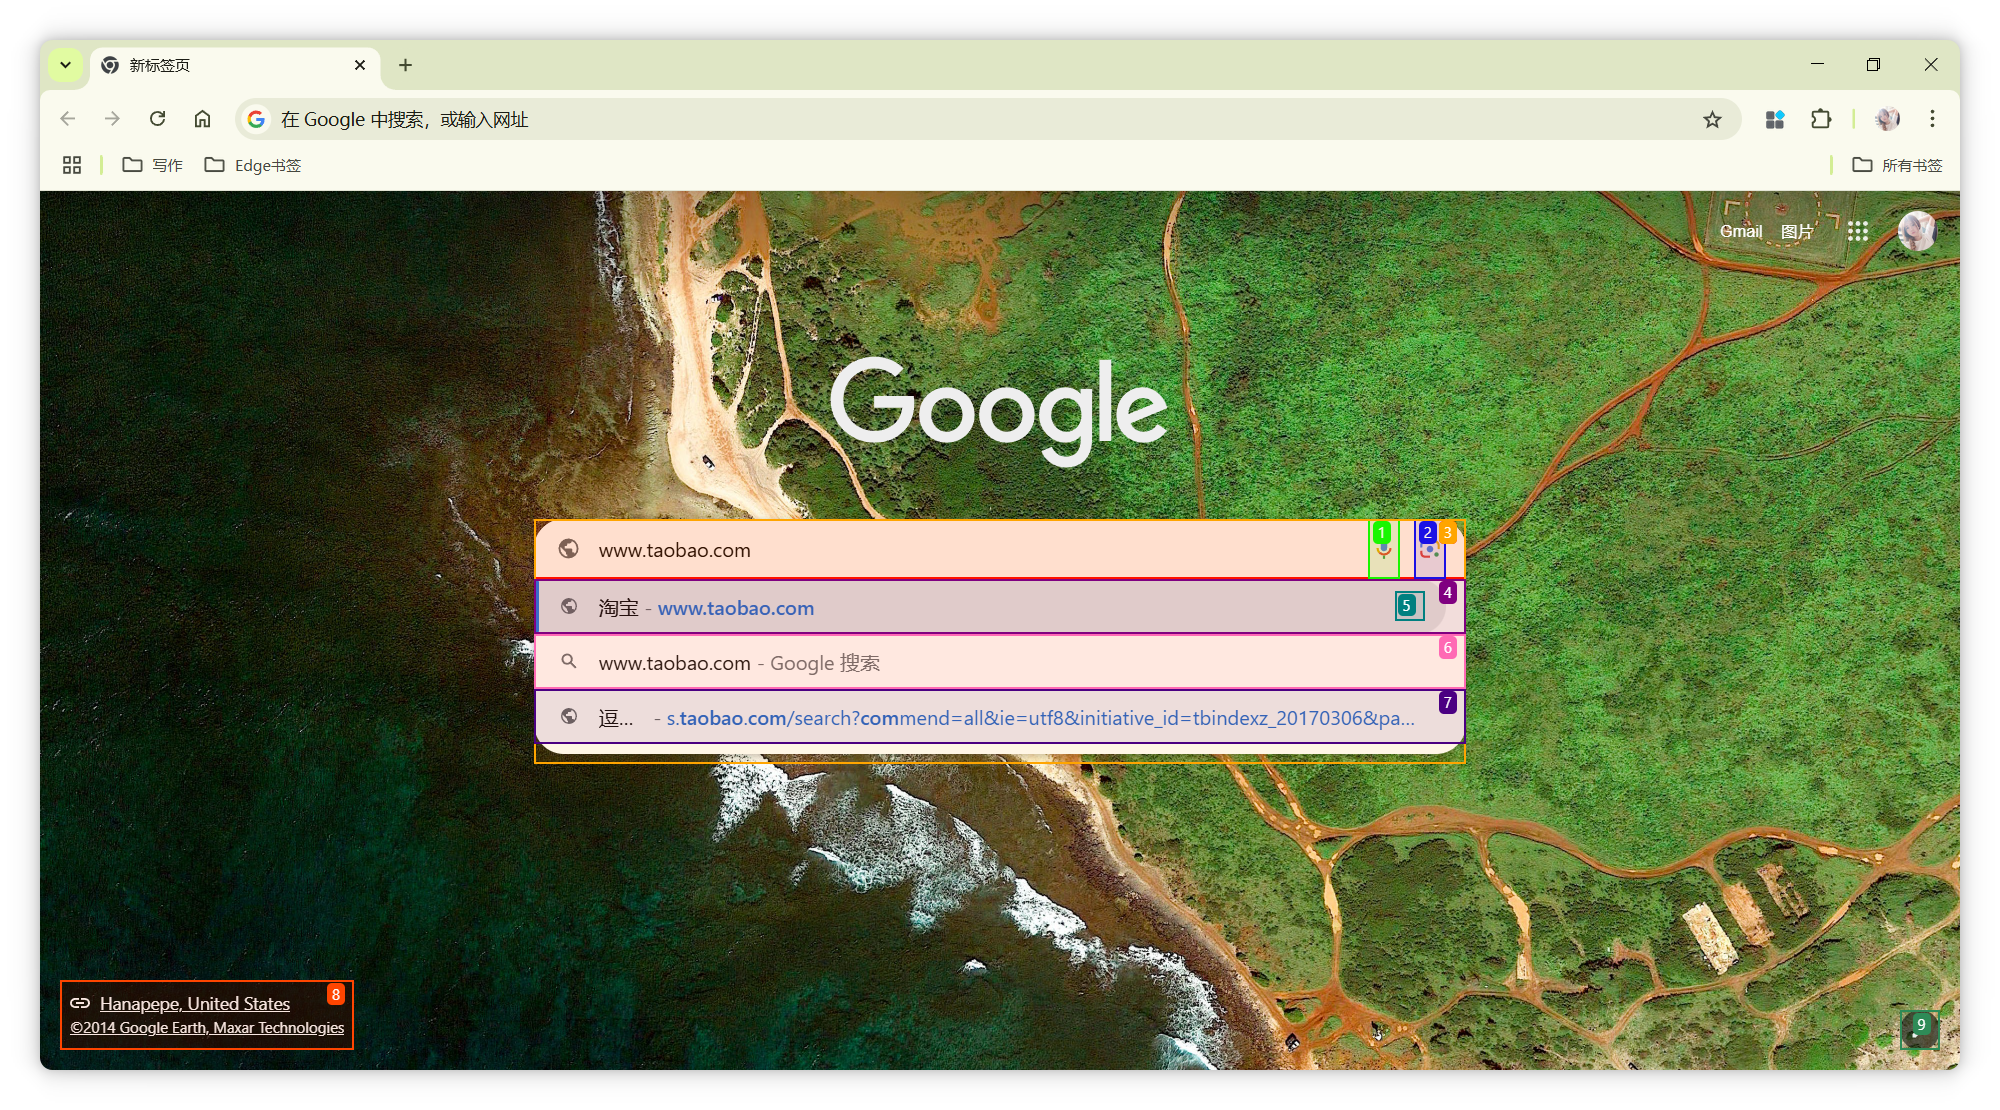
Task: Click customize Chrome pencil icon
Action: click(1919, 1030)
